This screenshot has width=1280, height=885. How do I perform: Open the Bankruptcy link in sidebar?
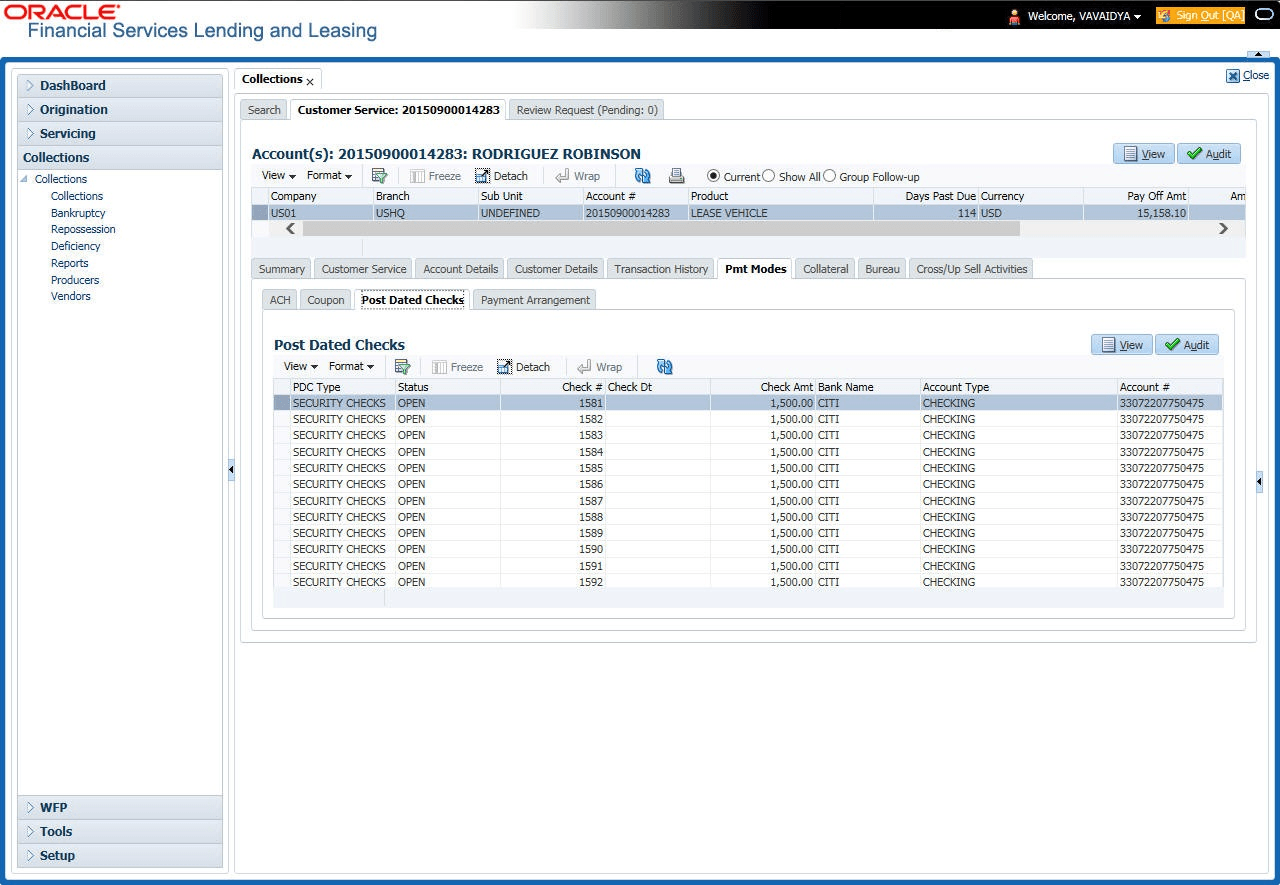(x=78, y=213)
